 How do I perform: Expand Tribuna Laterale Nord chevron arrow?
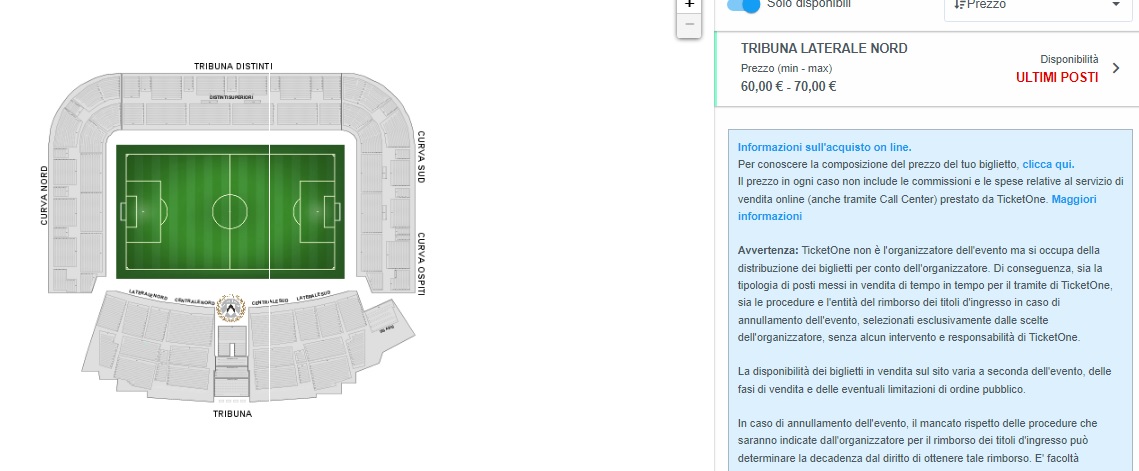click(1116, 68)
